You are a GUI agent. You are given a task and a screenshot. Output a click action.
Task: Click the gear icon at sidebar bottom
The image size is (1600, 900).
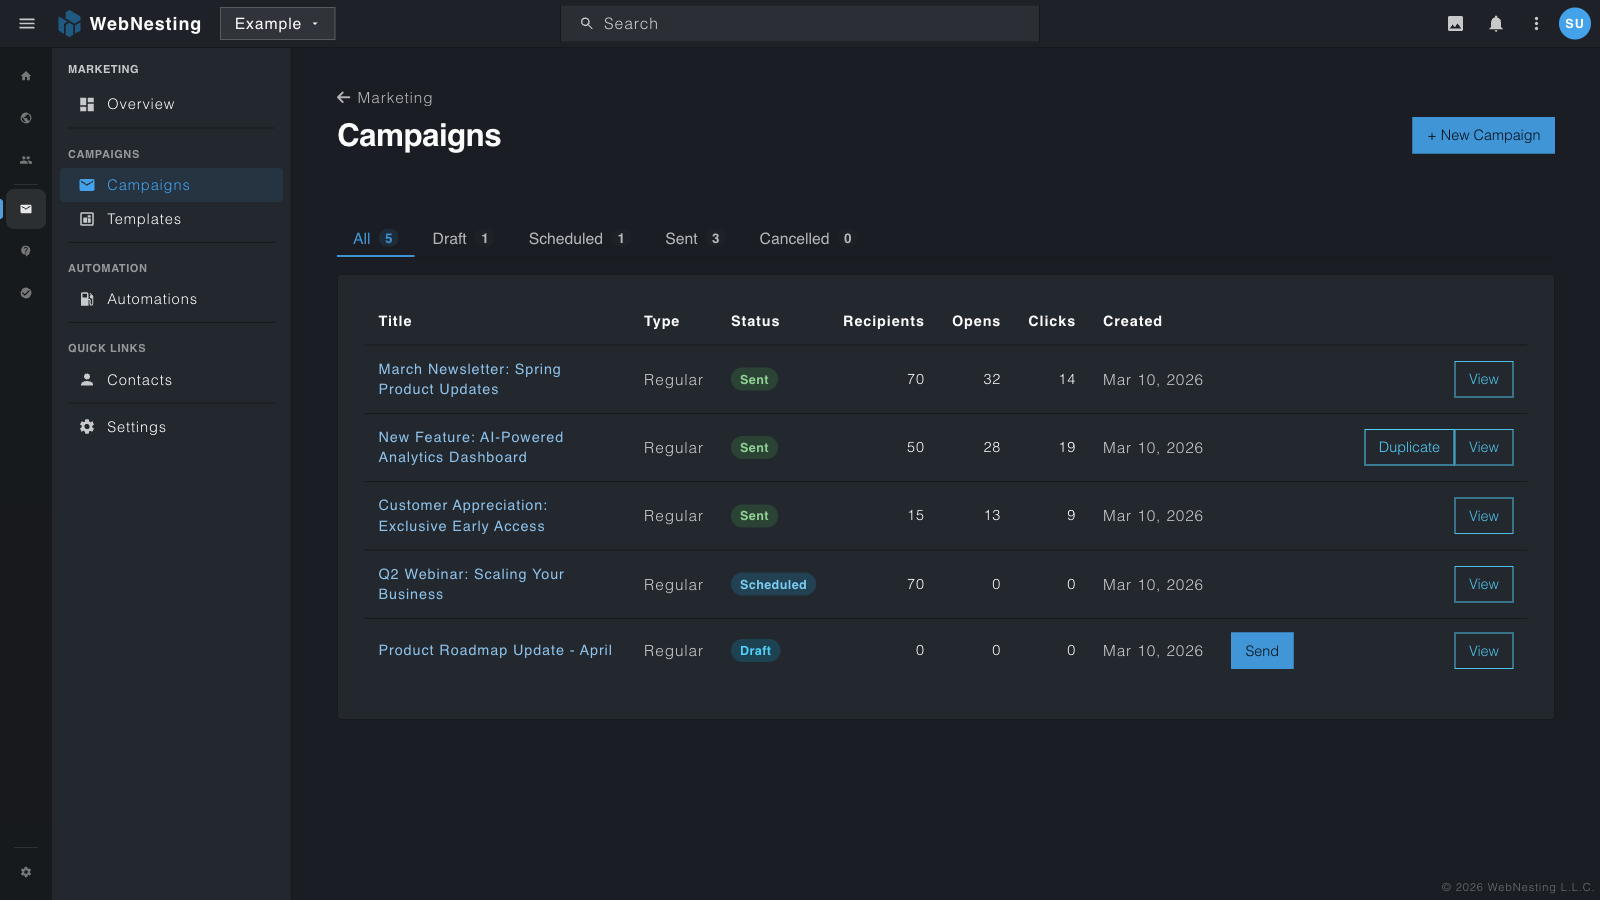[26, 871]
